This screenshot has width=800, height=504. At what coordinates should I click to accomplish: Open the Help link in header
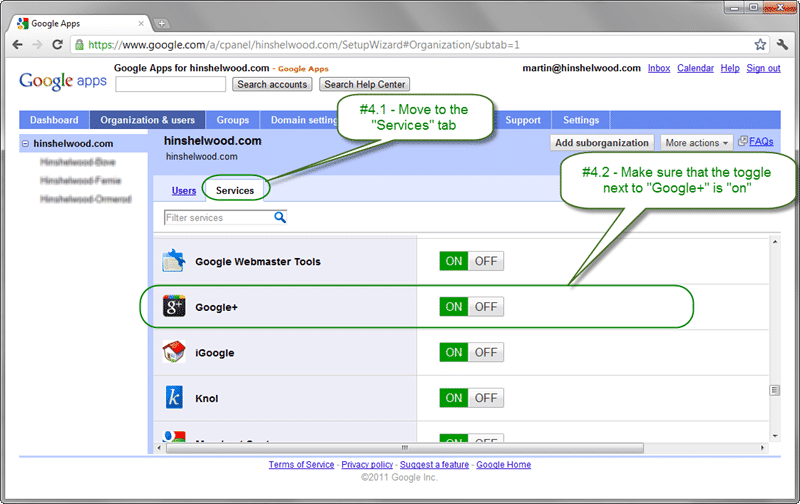(x=730, y=68)
